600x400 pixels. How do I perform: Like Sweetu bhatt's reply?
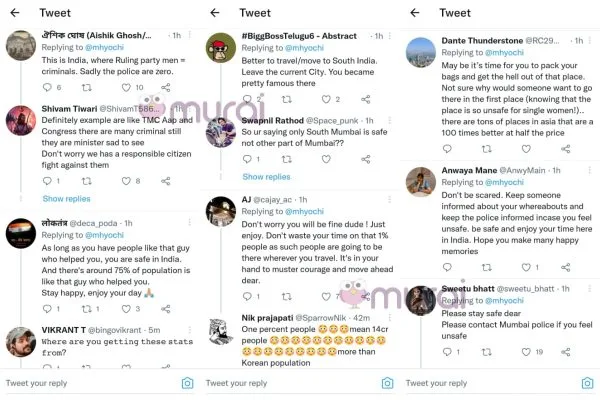(525, 352)
